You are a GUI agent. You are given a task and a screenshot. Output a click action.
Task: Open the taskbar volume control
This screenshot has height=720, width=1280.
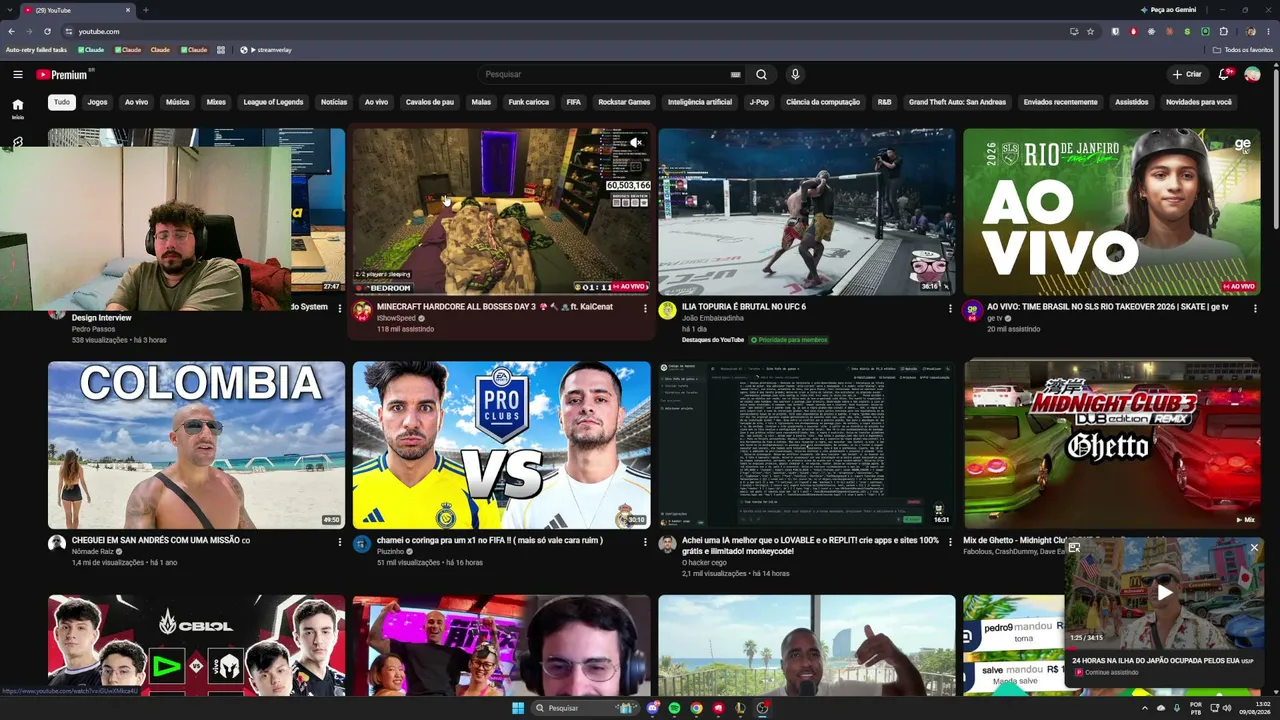[x=1228, y=708]
